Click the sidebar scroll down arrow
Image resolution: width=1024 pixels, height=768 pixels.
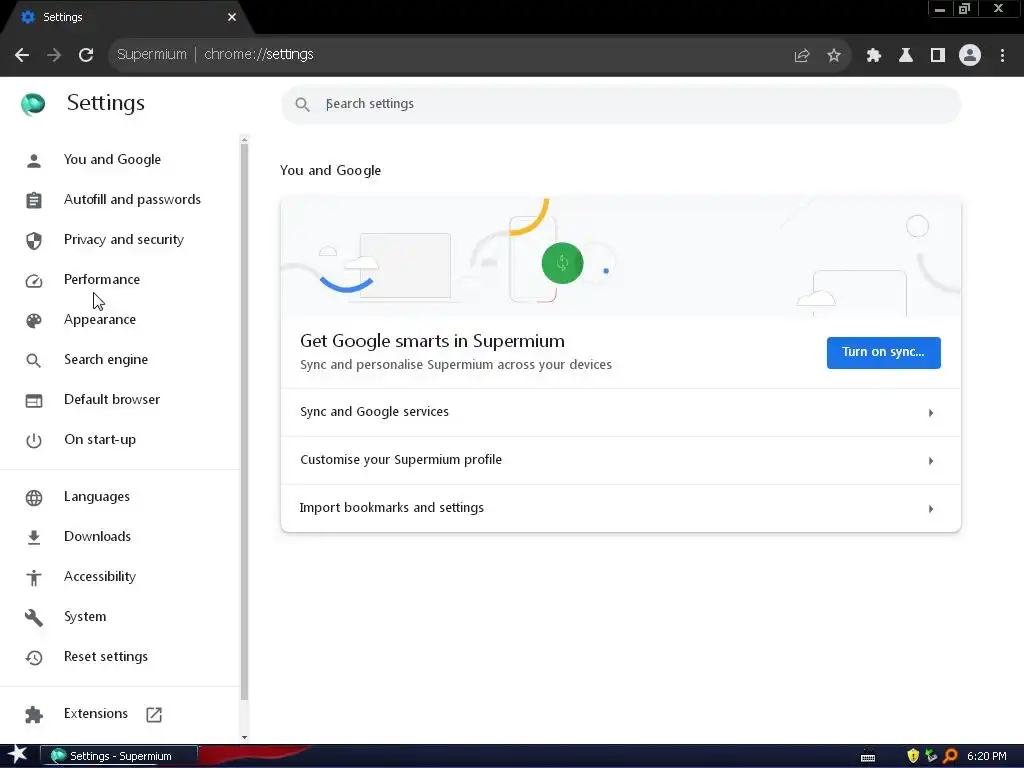tap(244, 737)
